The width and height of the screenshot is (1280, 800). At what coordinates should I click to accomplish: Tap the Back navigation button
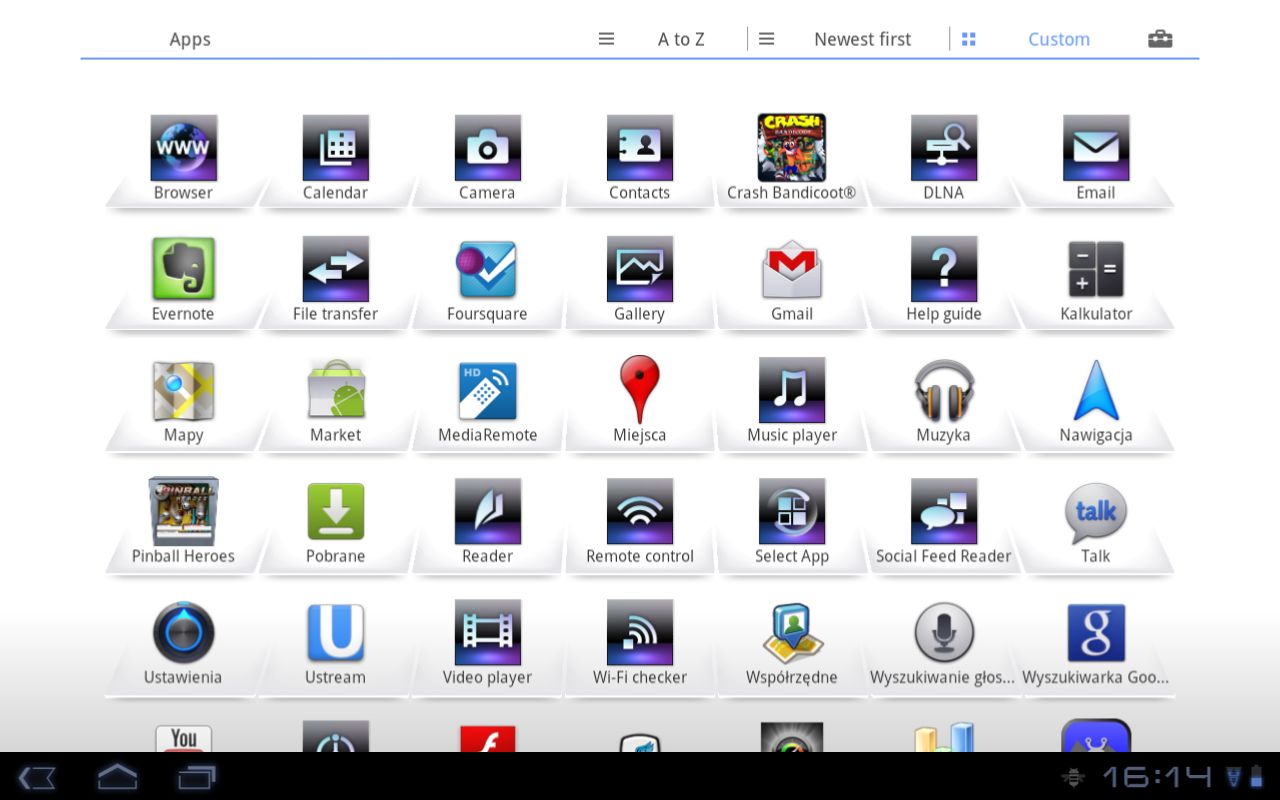[x=37, y=776]
